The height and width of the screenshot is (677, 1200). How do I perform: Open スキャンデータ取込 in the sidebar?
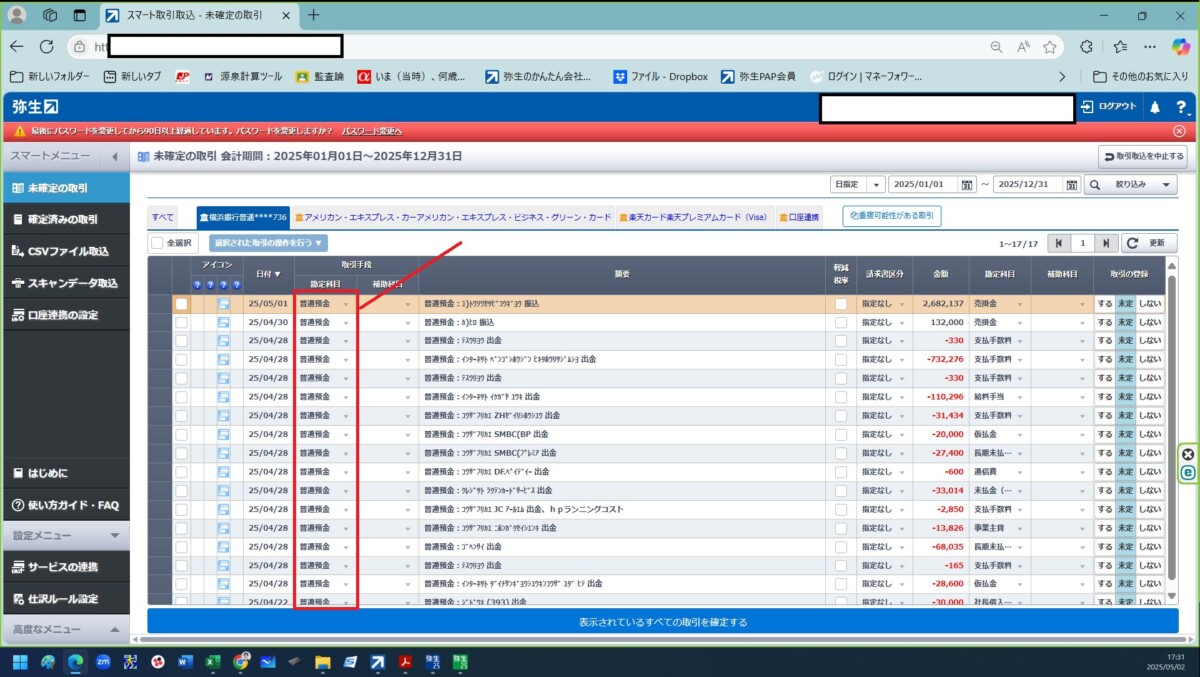[x=65, y=283]
